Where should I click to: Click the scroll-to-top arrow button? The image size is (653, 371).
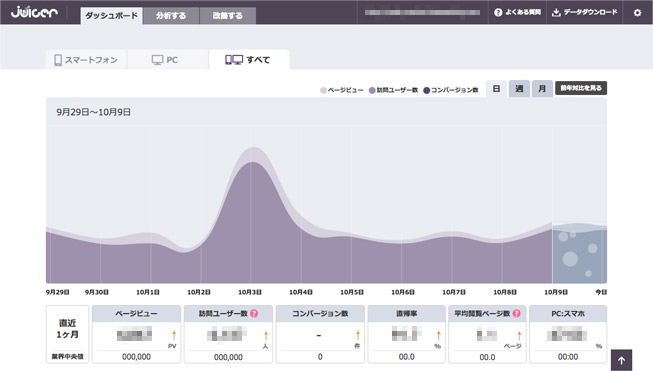pyautogui.click(x=621, y=360)
